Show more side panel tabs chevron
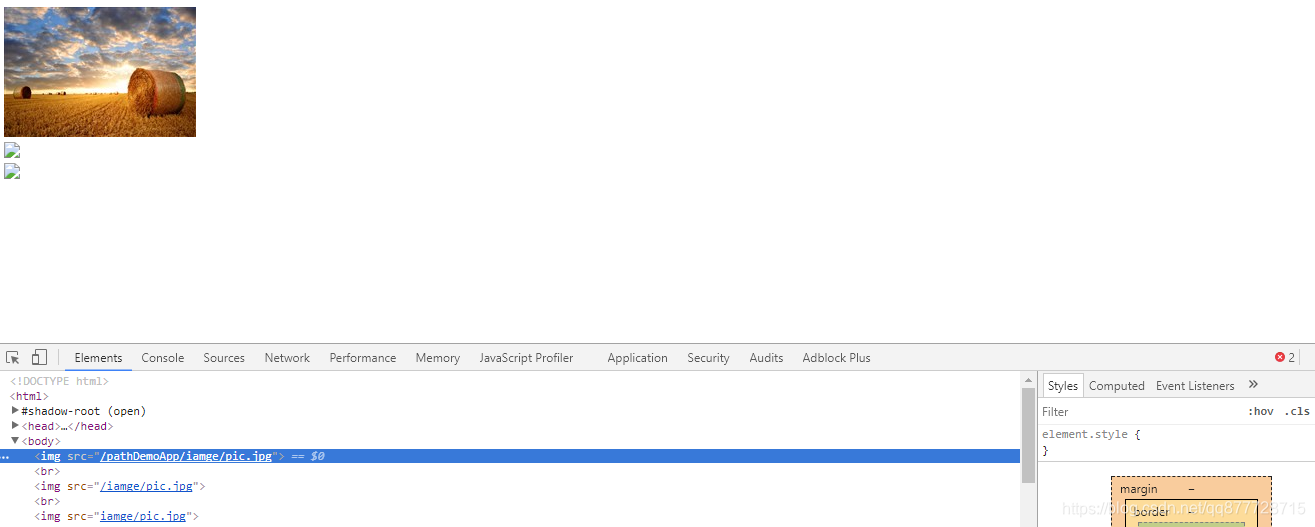Viewport: 1315px width, 527px height. 1253,385
